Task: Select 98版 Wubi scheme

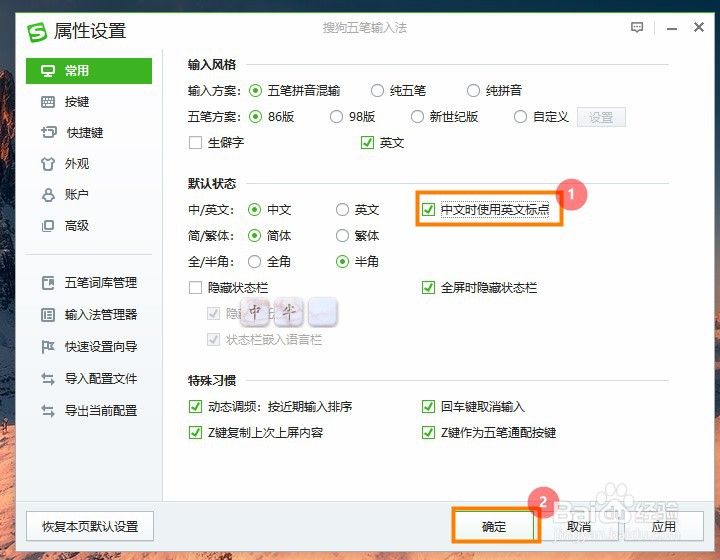Action: 337,117
